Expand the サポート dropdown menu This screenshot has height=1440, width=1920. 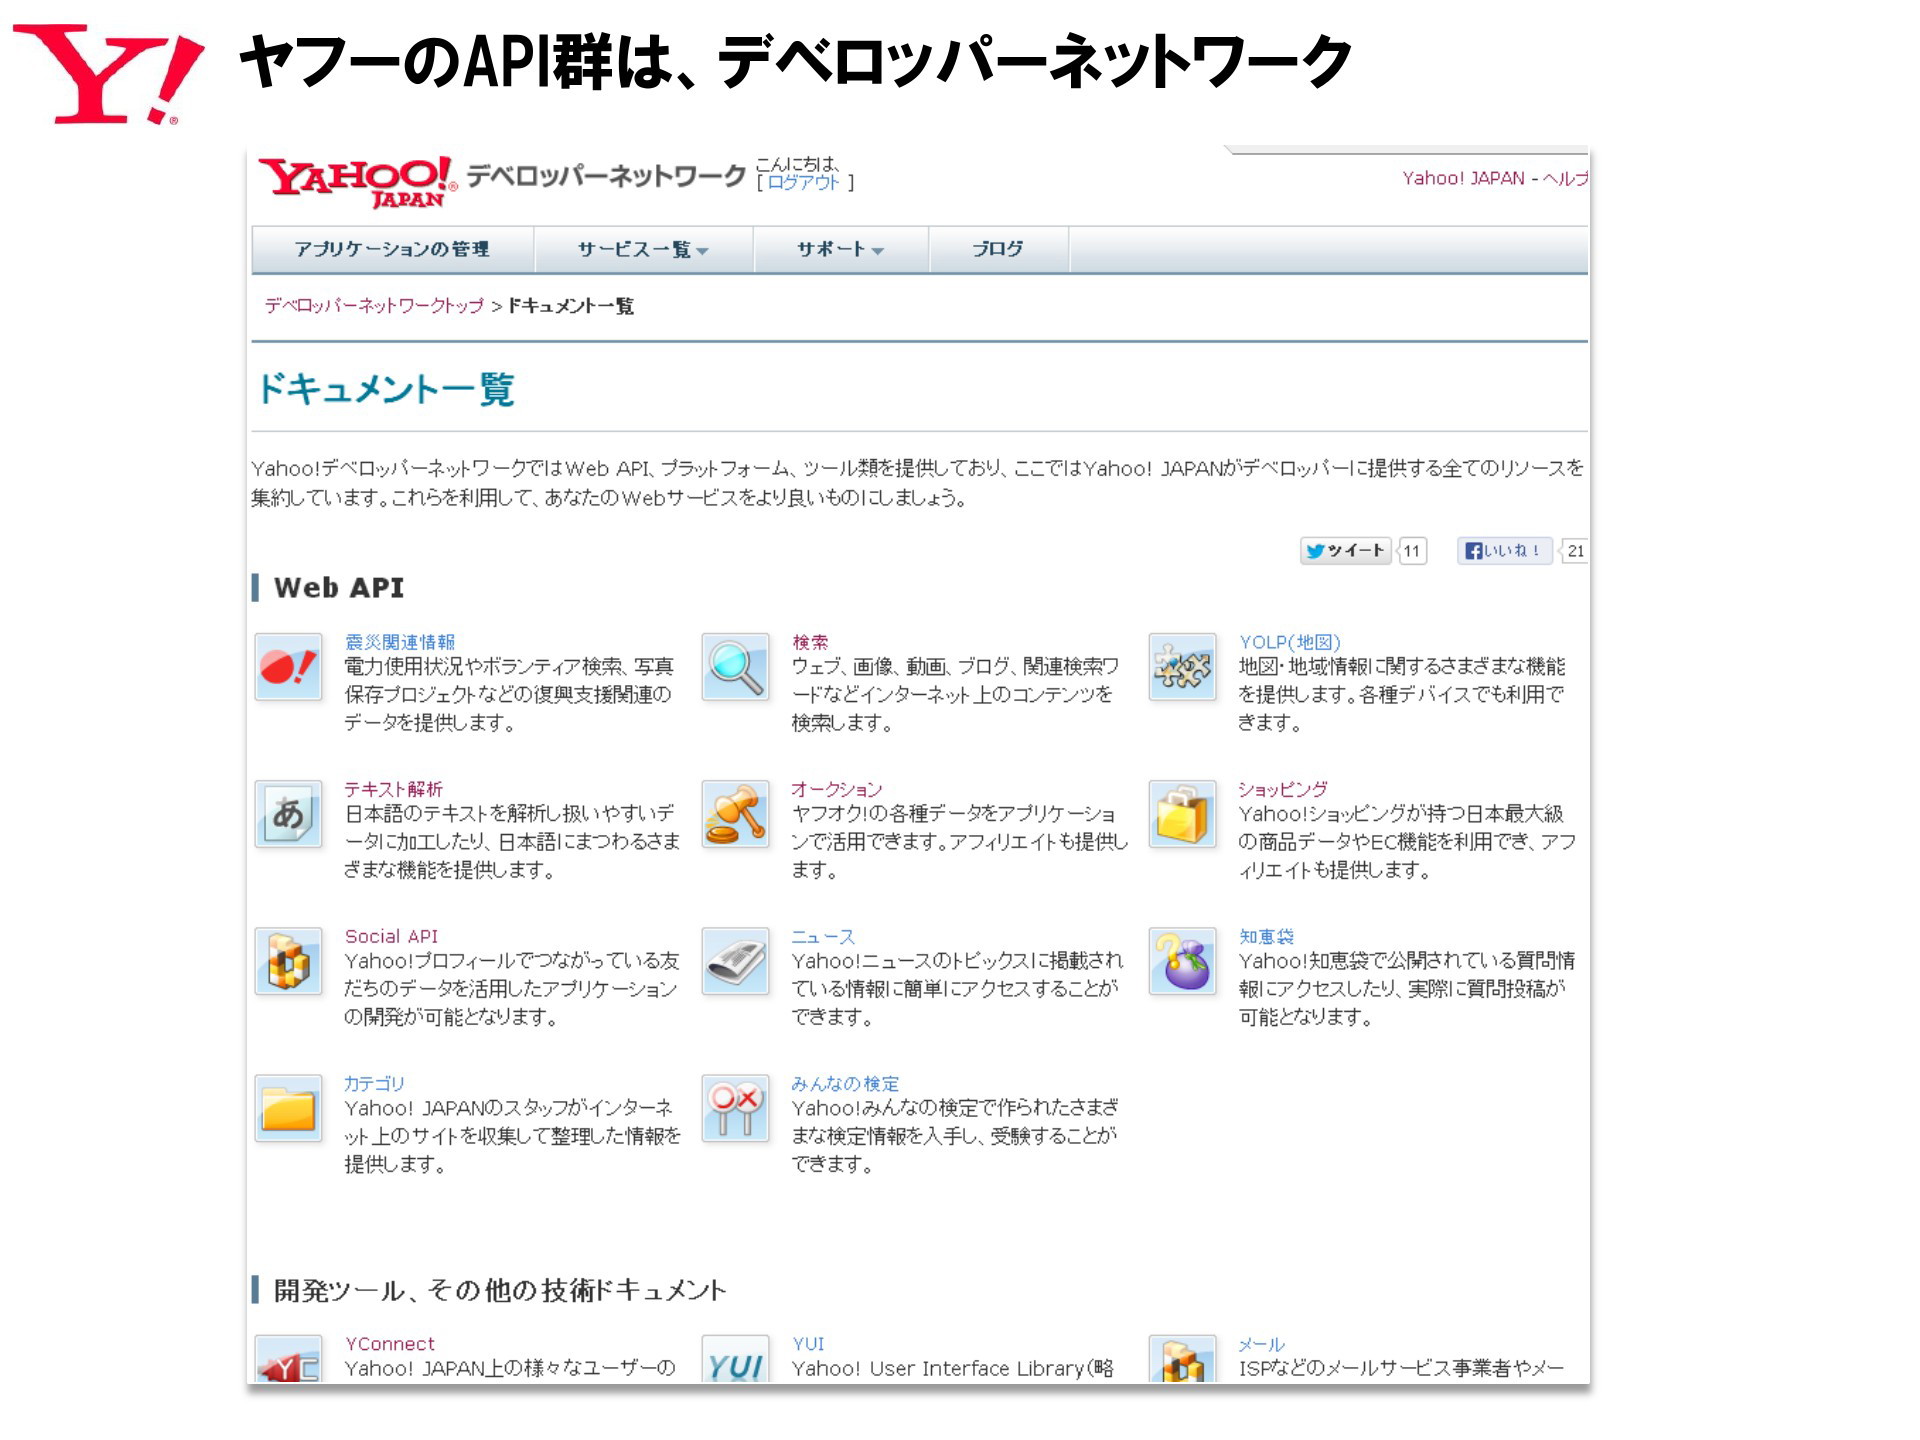(x=840, y=249)
